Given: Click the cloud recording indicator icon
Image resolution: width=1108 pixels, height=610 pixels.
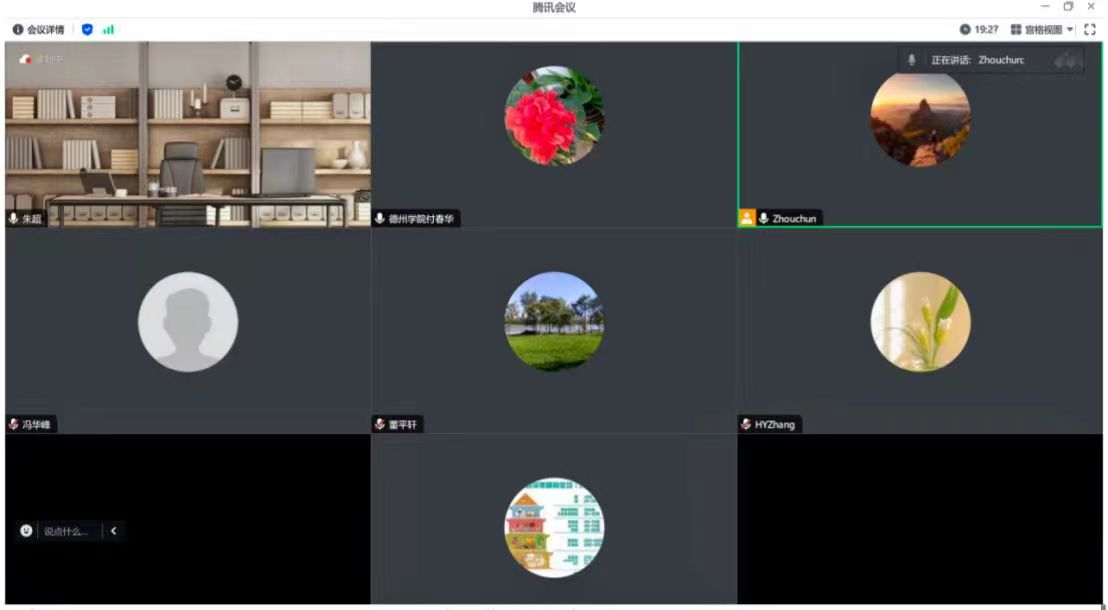Looking at the screenshot, I should (26, 59).
